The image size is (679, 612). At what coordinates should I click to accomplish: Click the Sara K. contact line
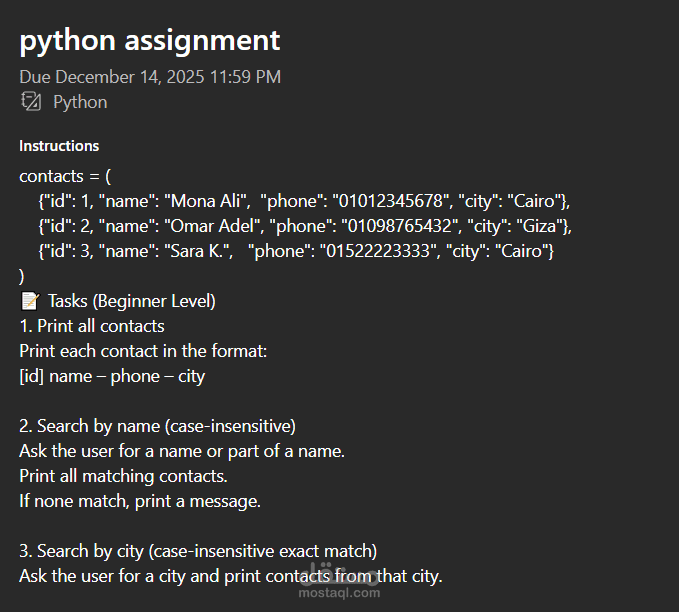point(296,251)
